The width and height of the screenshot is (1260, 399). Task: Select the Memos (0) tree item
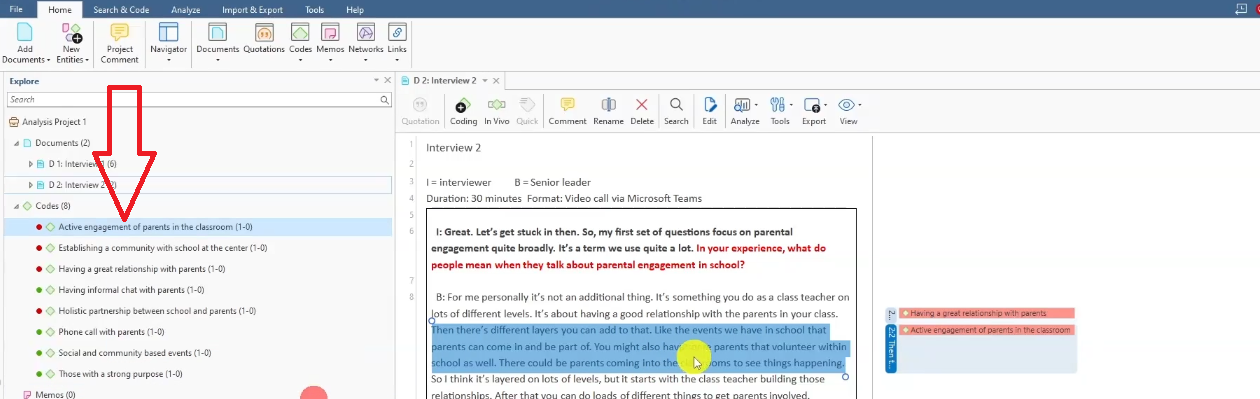click(x=48, y=395)
